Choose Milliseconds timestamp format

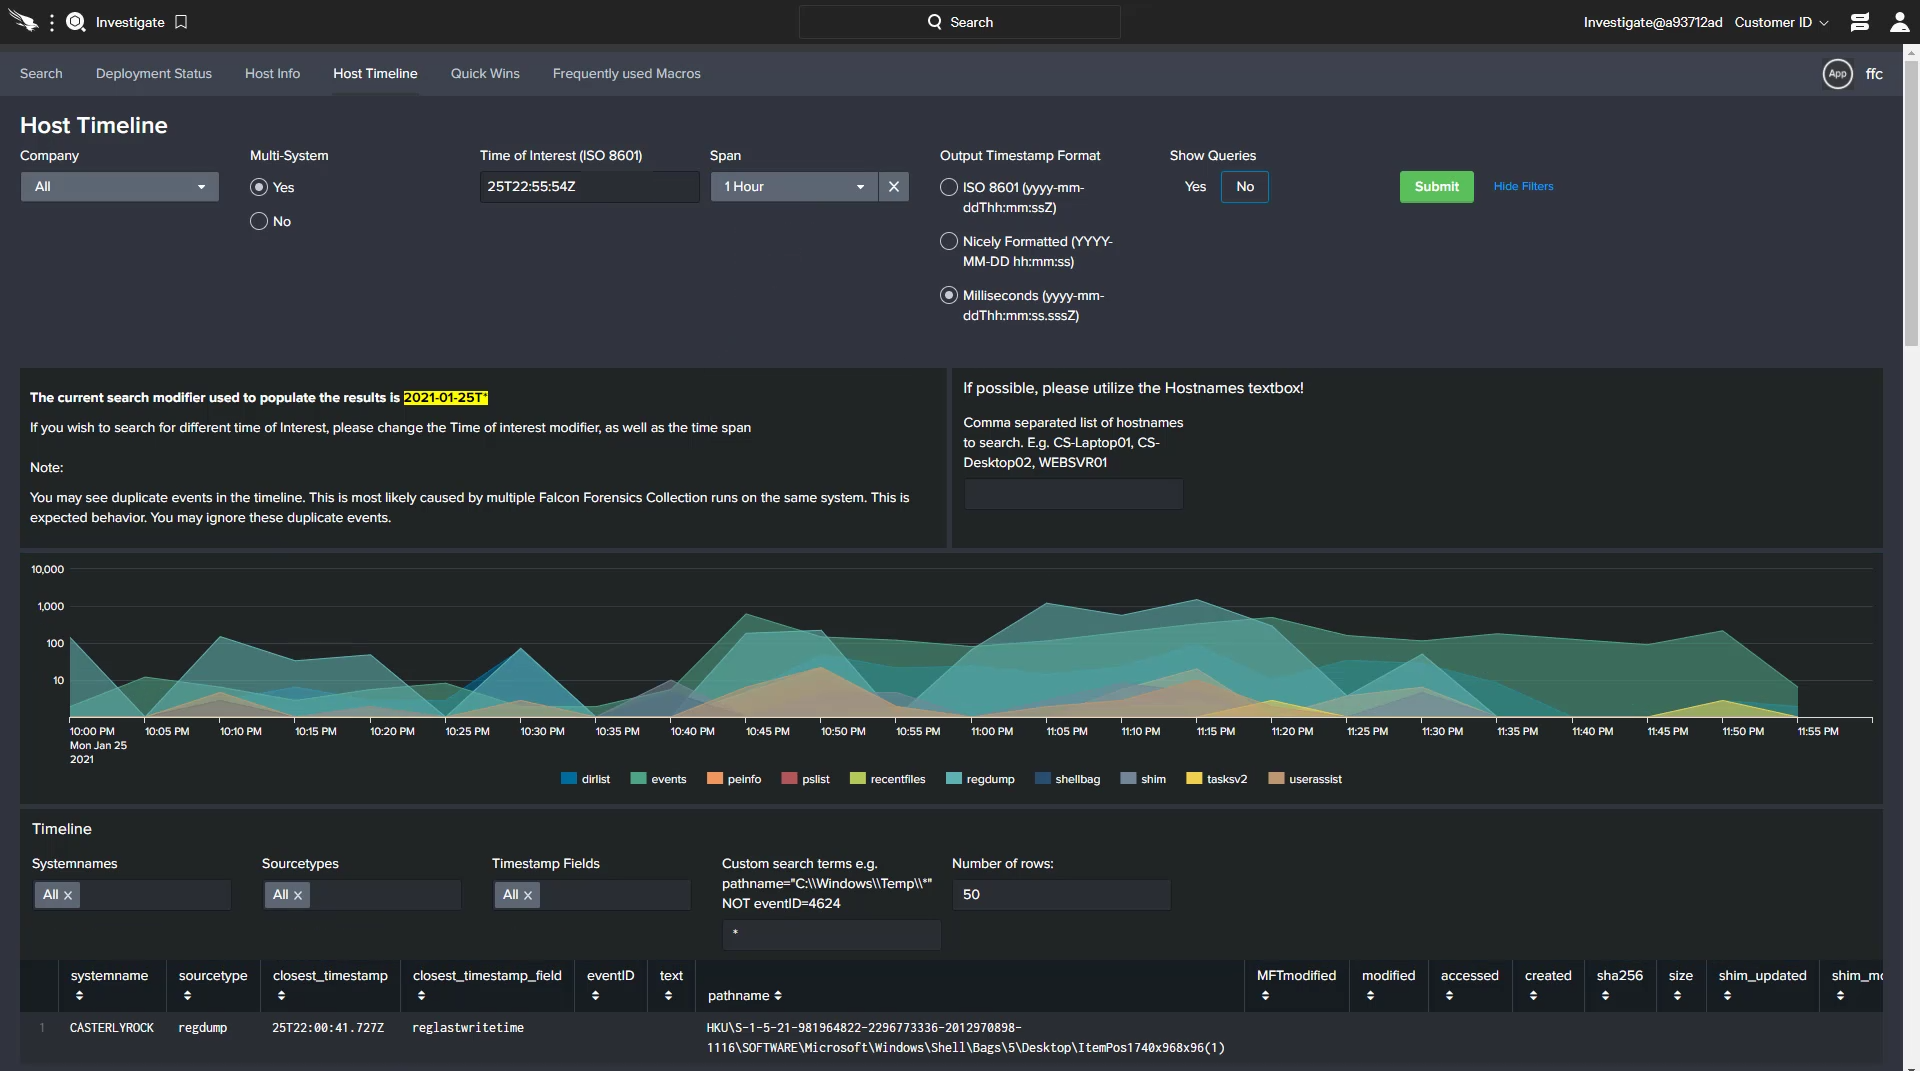click(949, 295)
